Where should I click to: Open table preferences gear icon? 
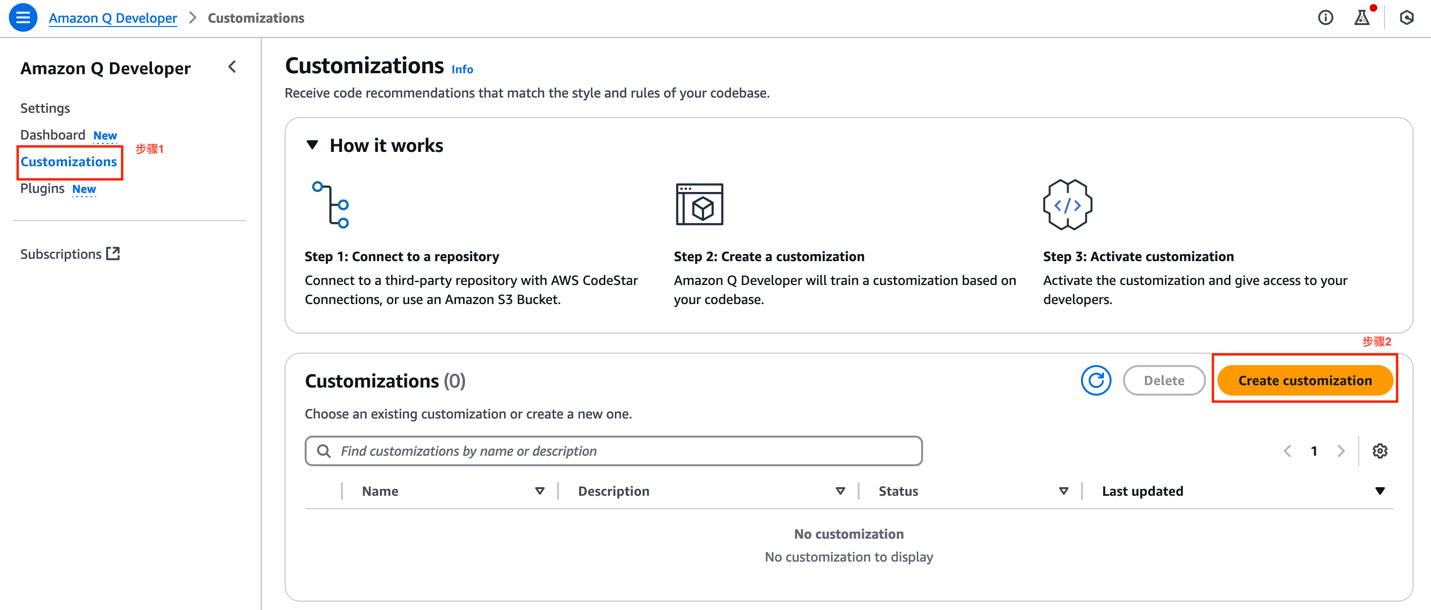click(1380, 451)
